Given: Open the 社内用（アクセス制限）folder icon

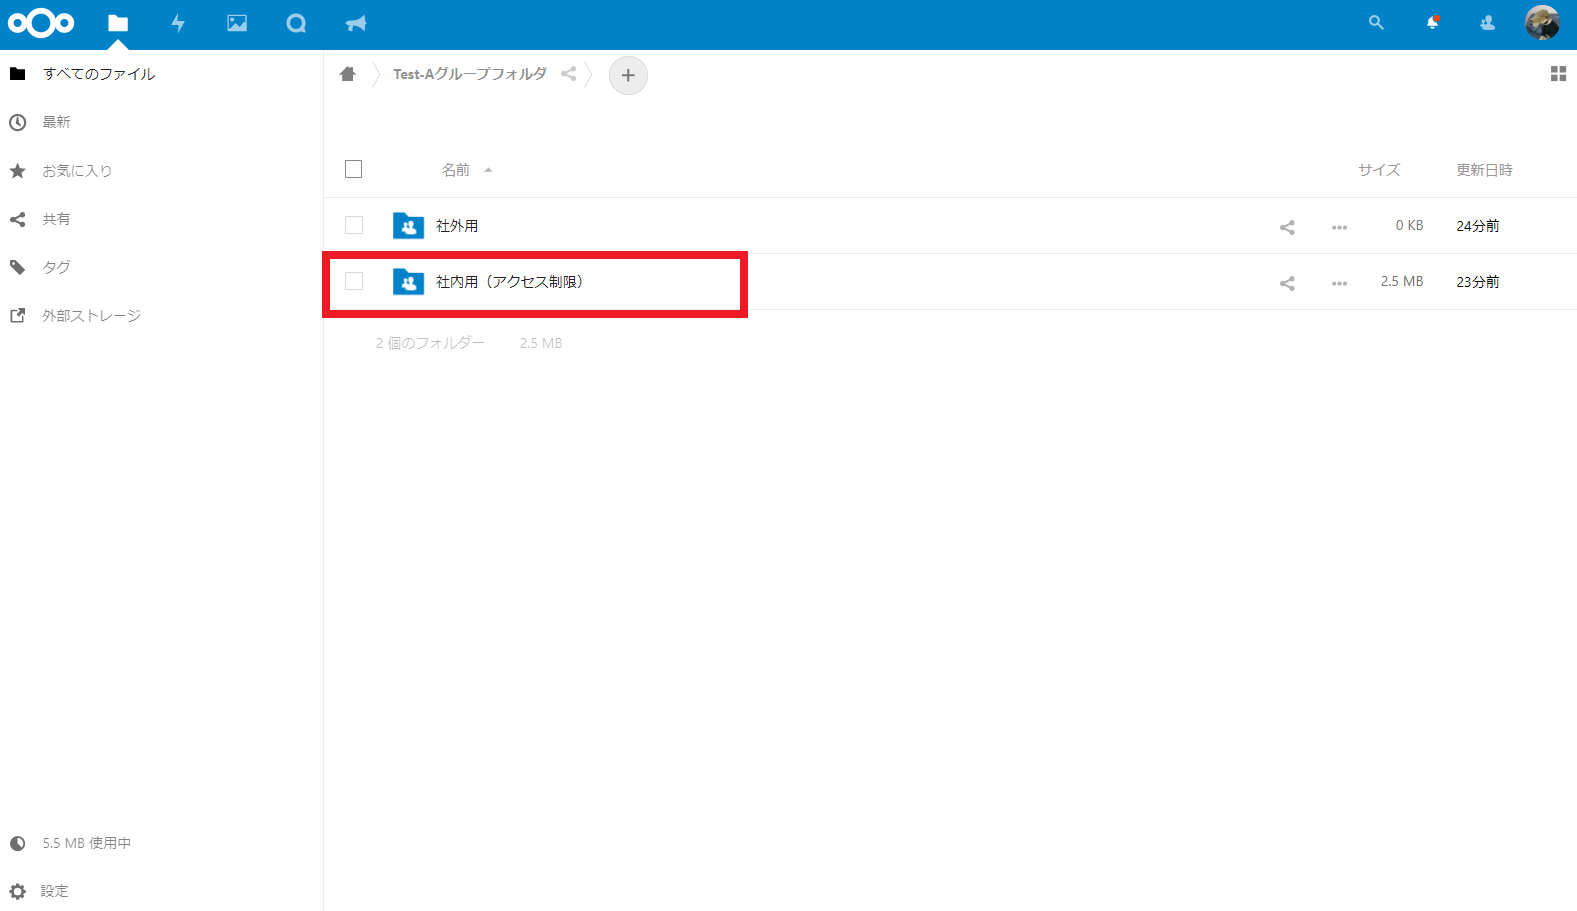Looking at the screenshot, I should 408,281.
